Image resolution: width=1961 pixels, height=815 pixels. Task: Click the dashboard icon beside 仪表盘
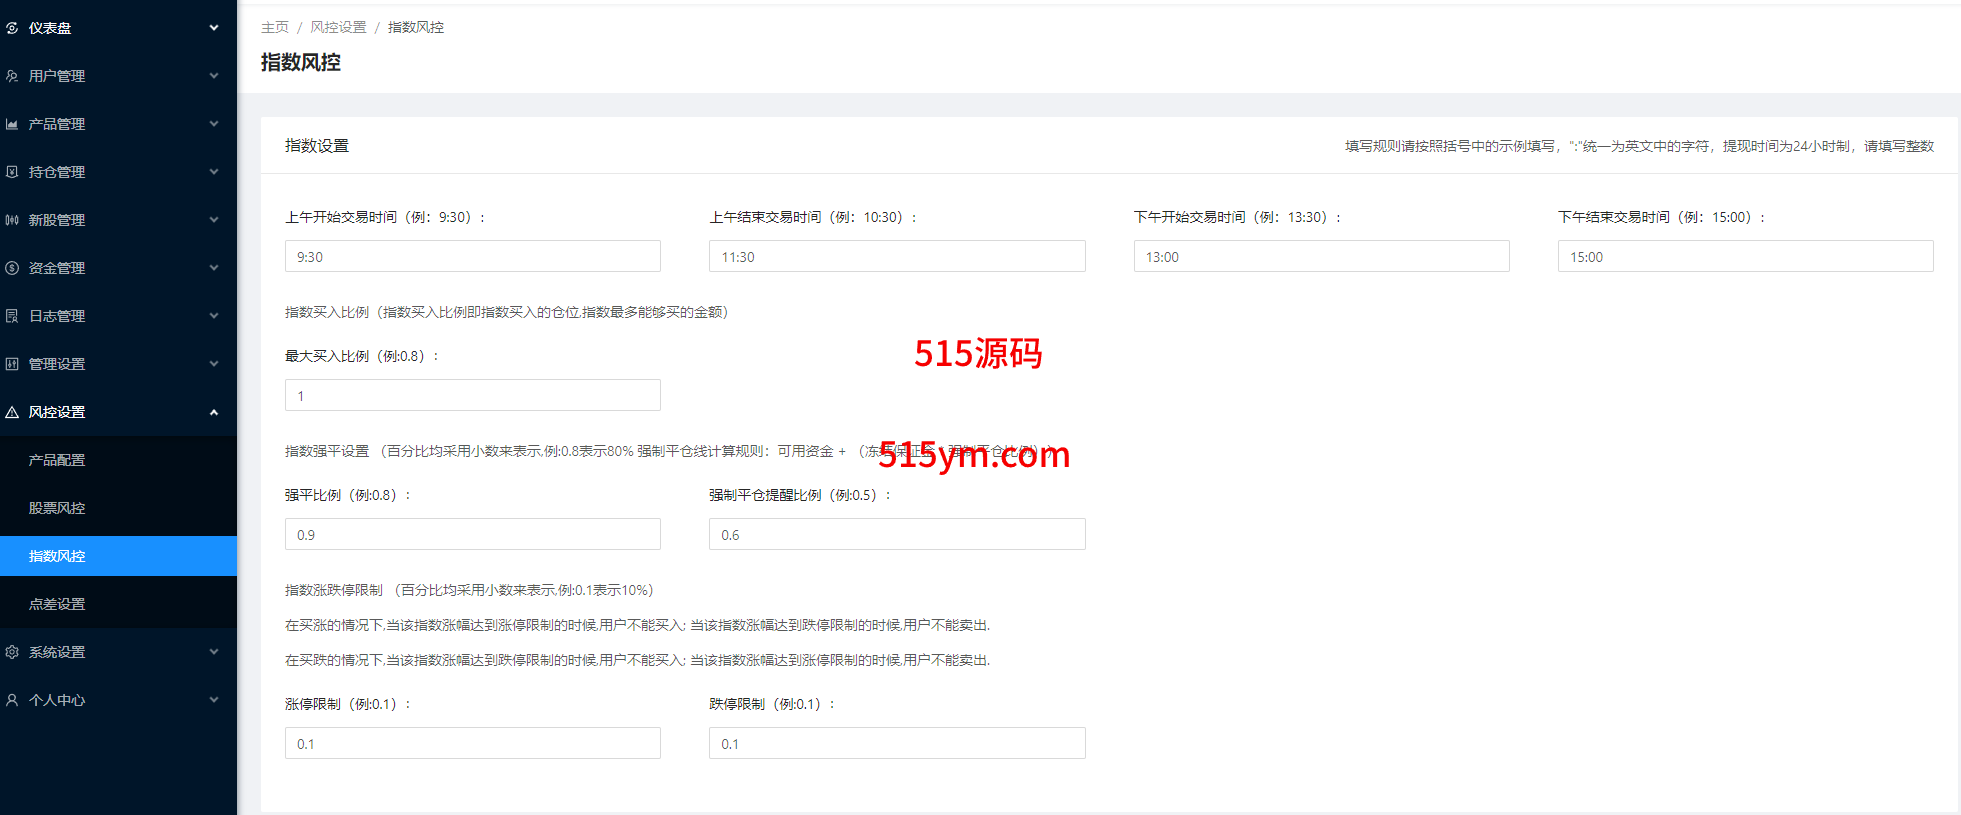(x=12, y=28)
